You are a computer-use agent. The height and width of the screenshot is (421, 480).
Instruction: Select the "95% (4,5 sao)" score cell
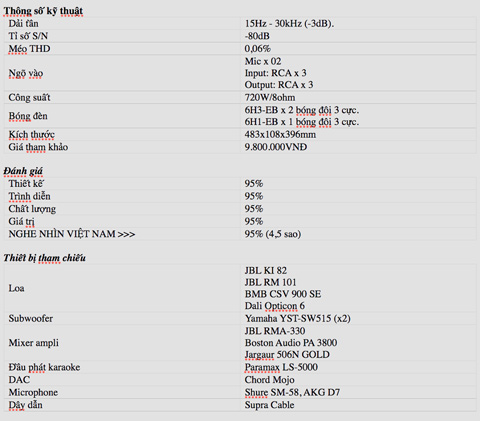pos(359,234)
